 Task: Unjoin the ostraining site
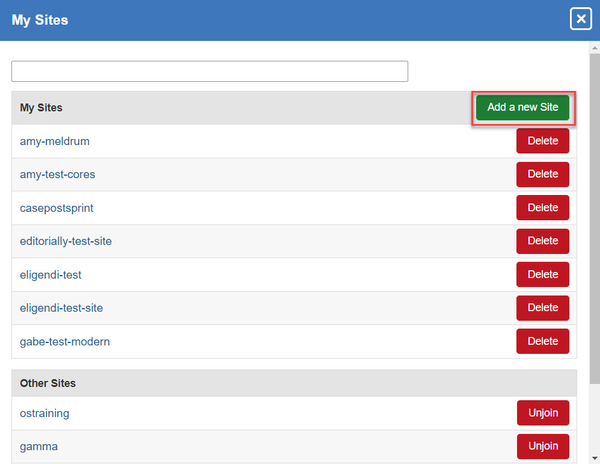pyautogui.click(x=543, y=413)
